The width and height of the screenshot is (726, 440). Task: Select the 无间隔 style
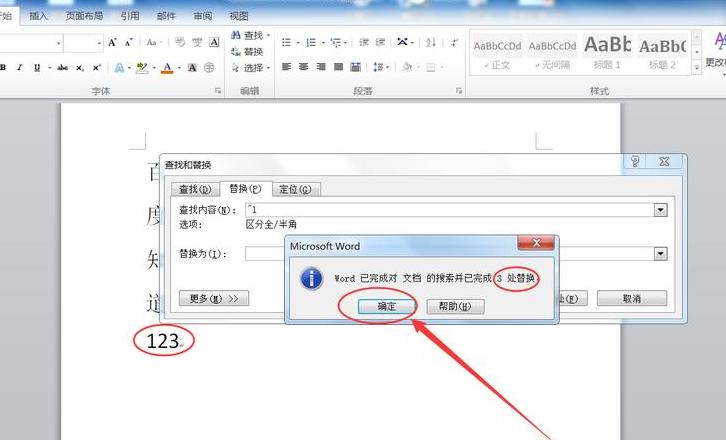click(x=552, y=51)
